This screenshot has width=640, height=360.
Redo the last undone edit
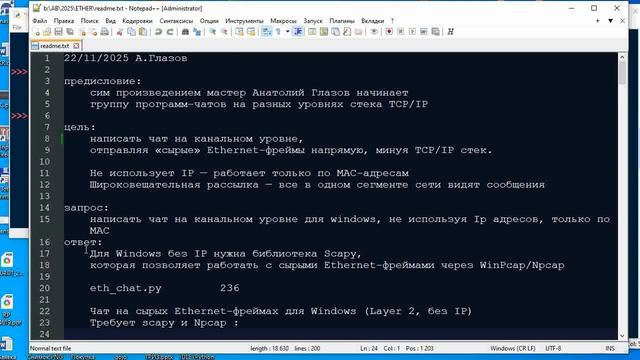coord(170,32)
